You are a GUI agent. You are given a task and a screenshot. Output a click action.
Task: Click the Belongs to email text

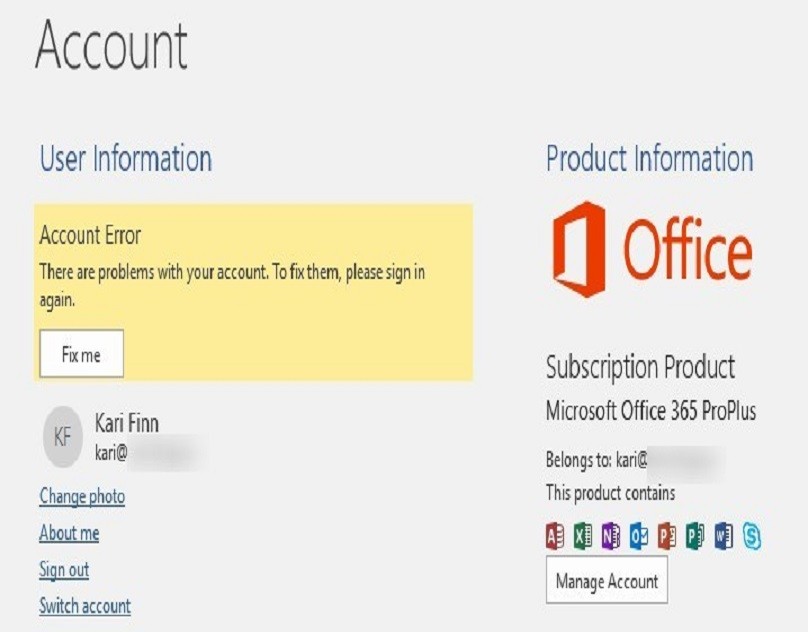pos(635,459)
